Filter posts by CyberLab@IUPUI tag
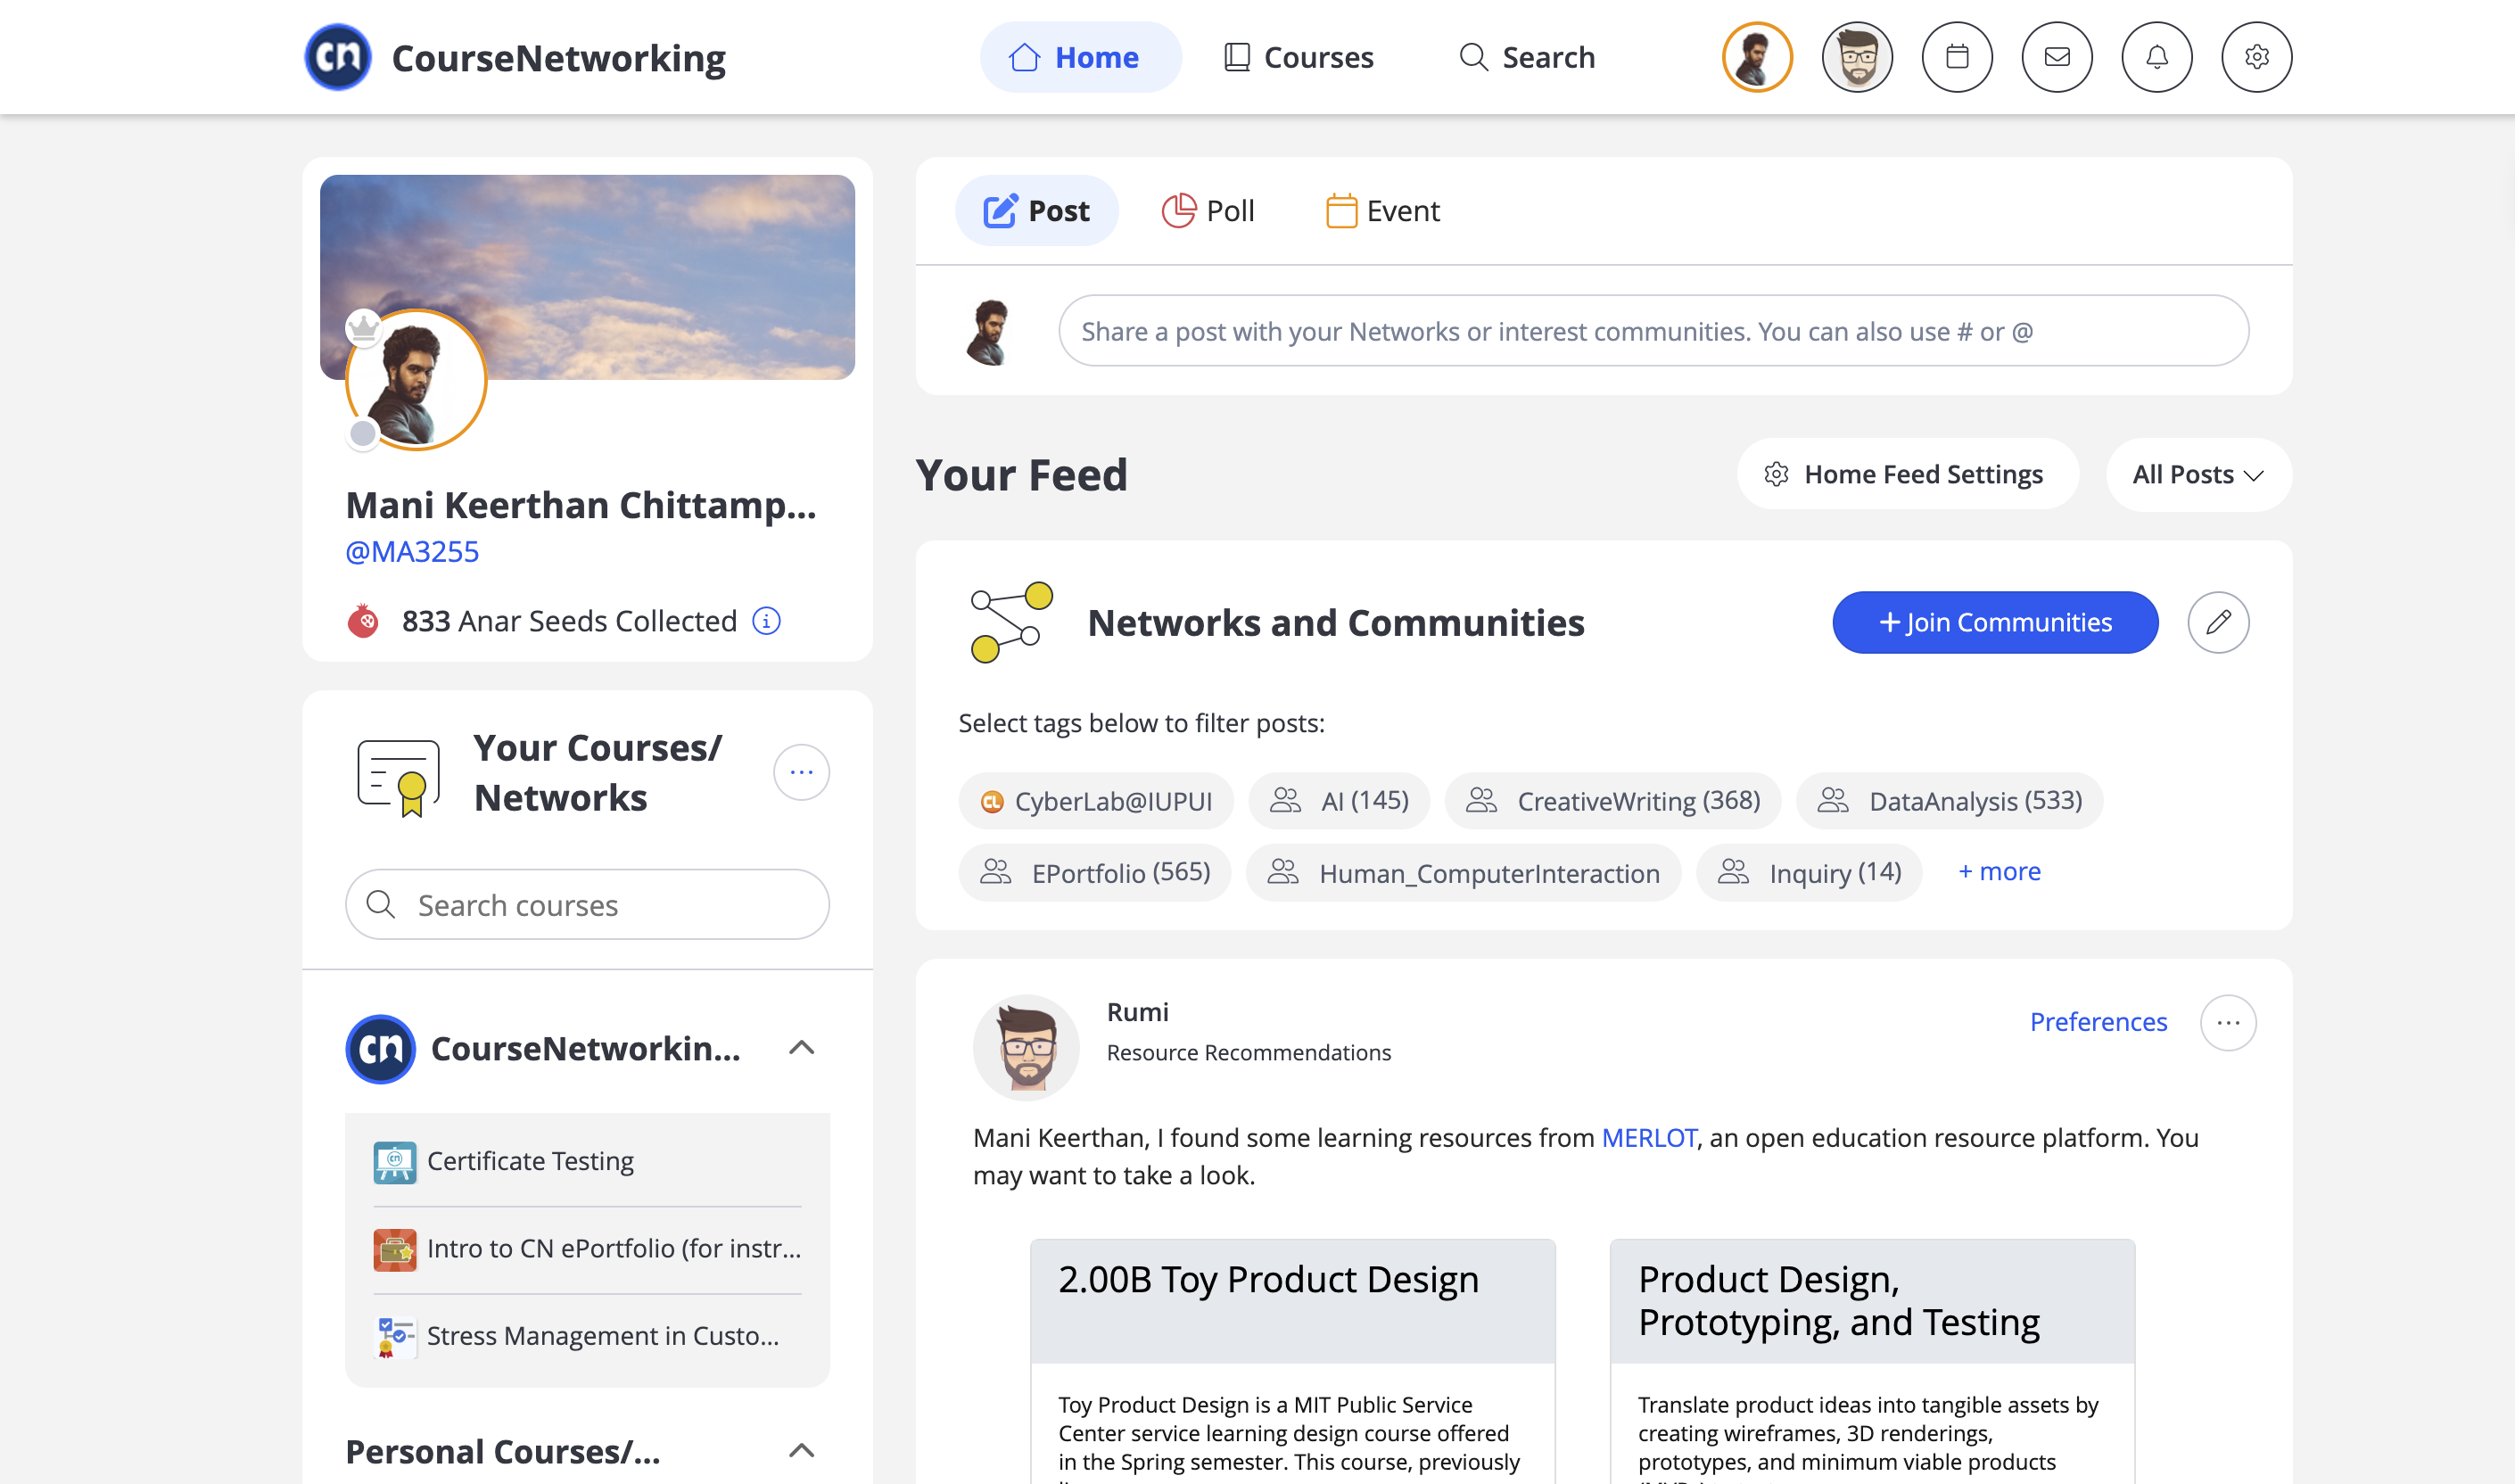This screenshot has width=2515, height=1484. pos(1096,801)
